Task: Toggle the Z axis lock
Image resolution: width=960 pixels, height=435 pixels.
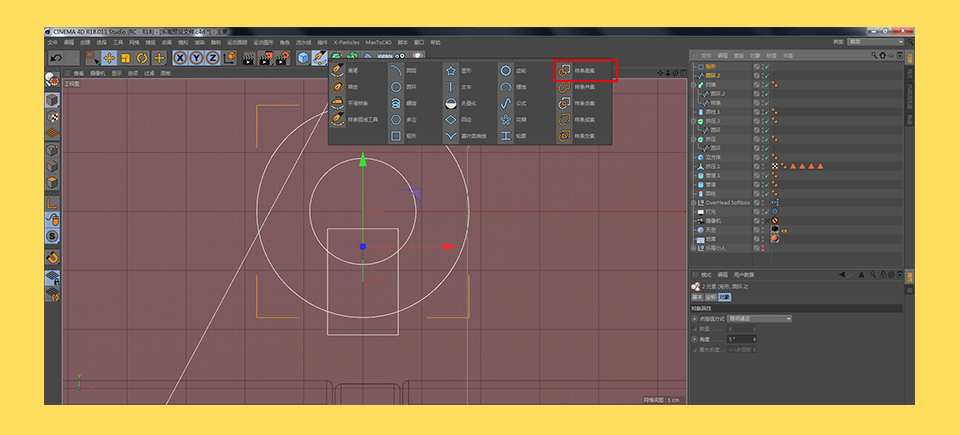Action: point(212,58)
